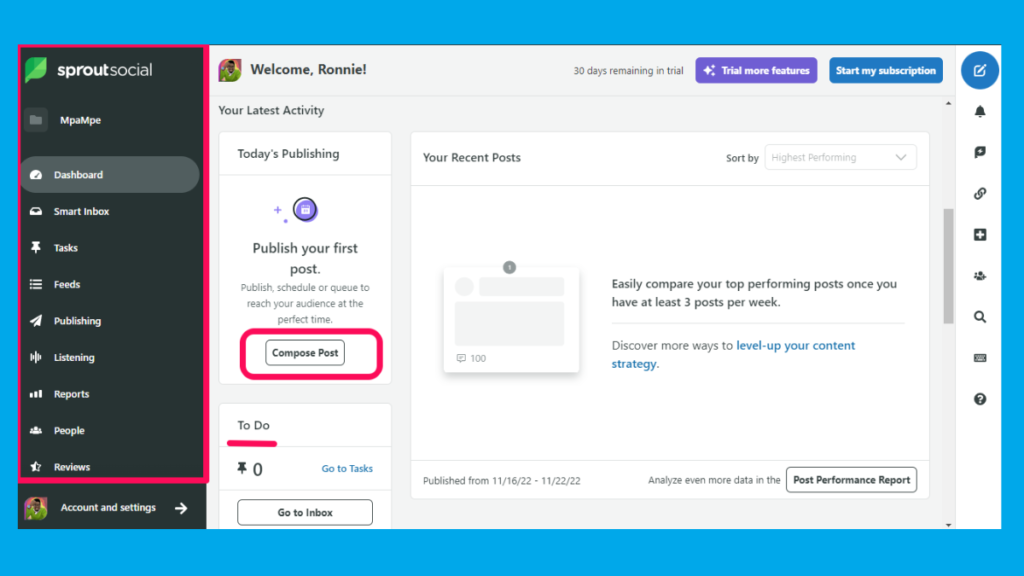Click the Listening sound wave icon

pos(36,357)
